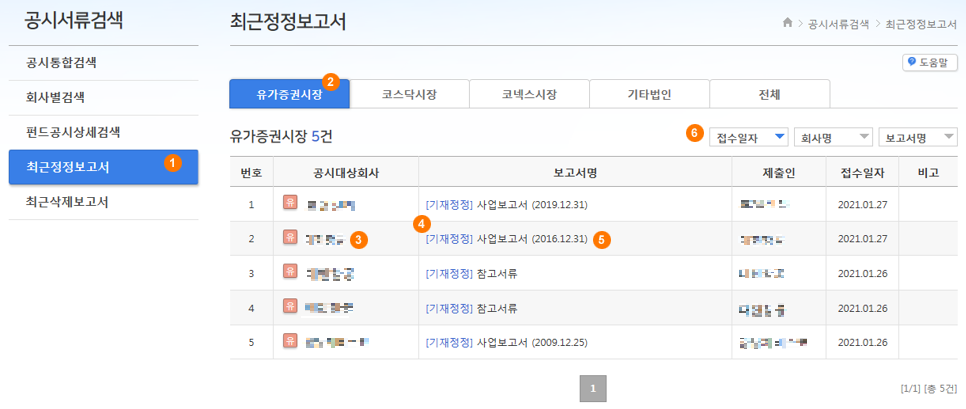Click 최근정정보고서 breadcrumb text
The image size is (966, 409).
921,23
